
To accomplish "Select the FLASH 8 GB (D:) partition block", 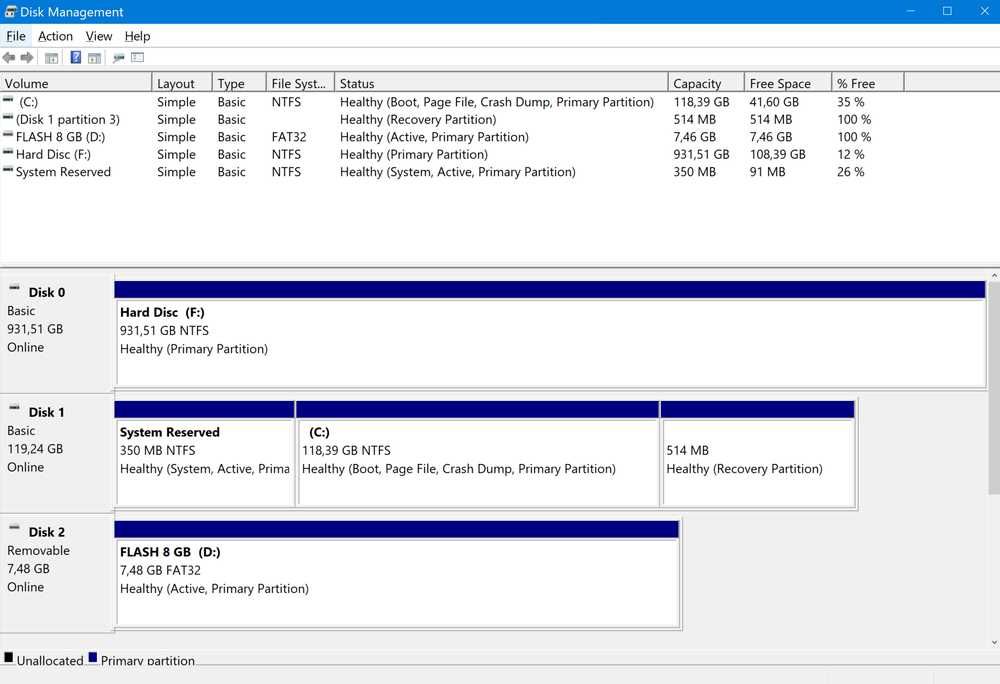I will [x=397, y=574].
